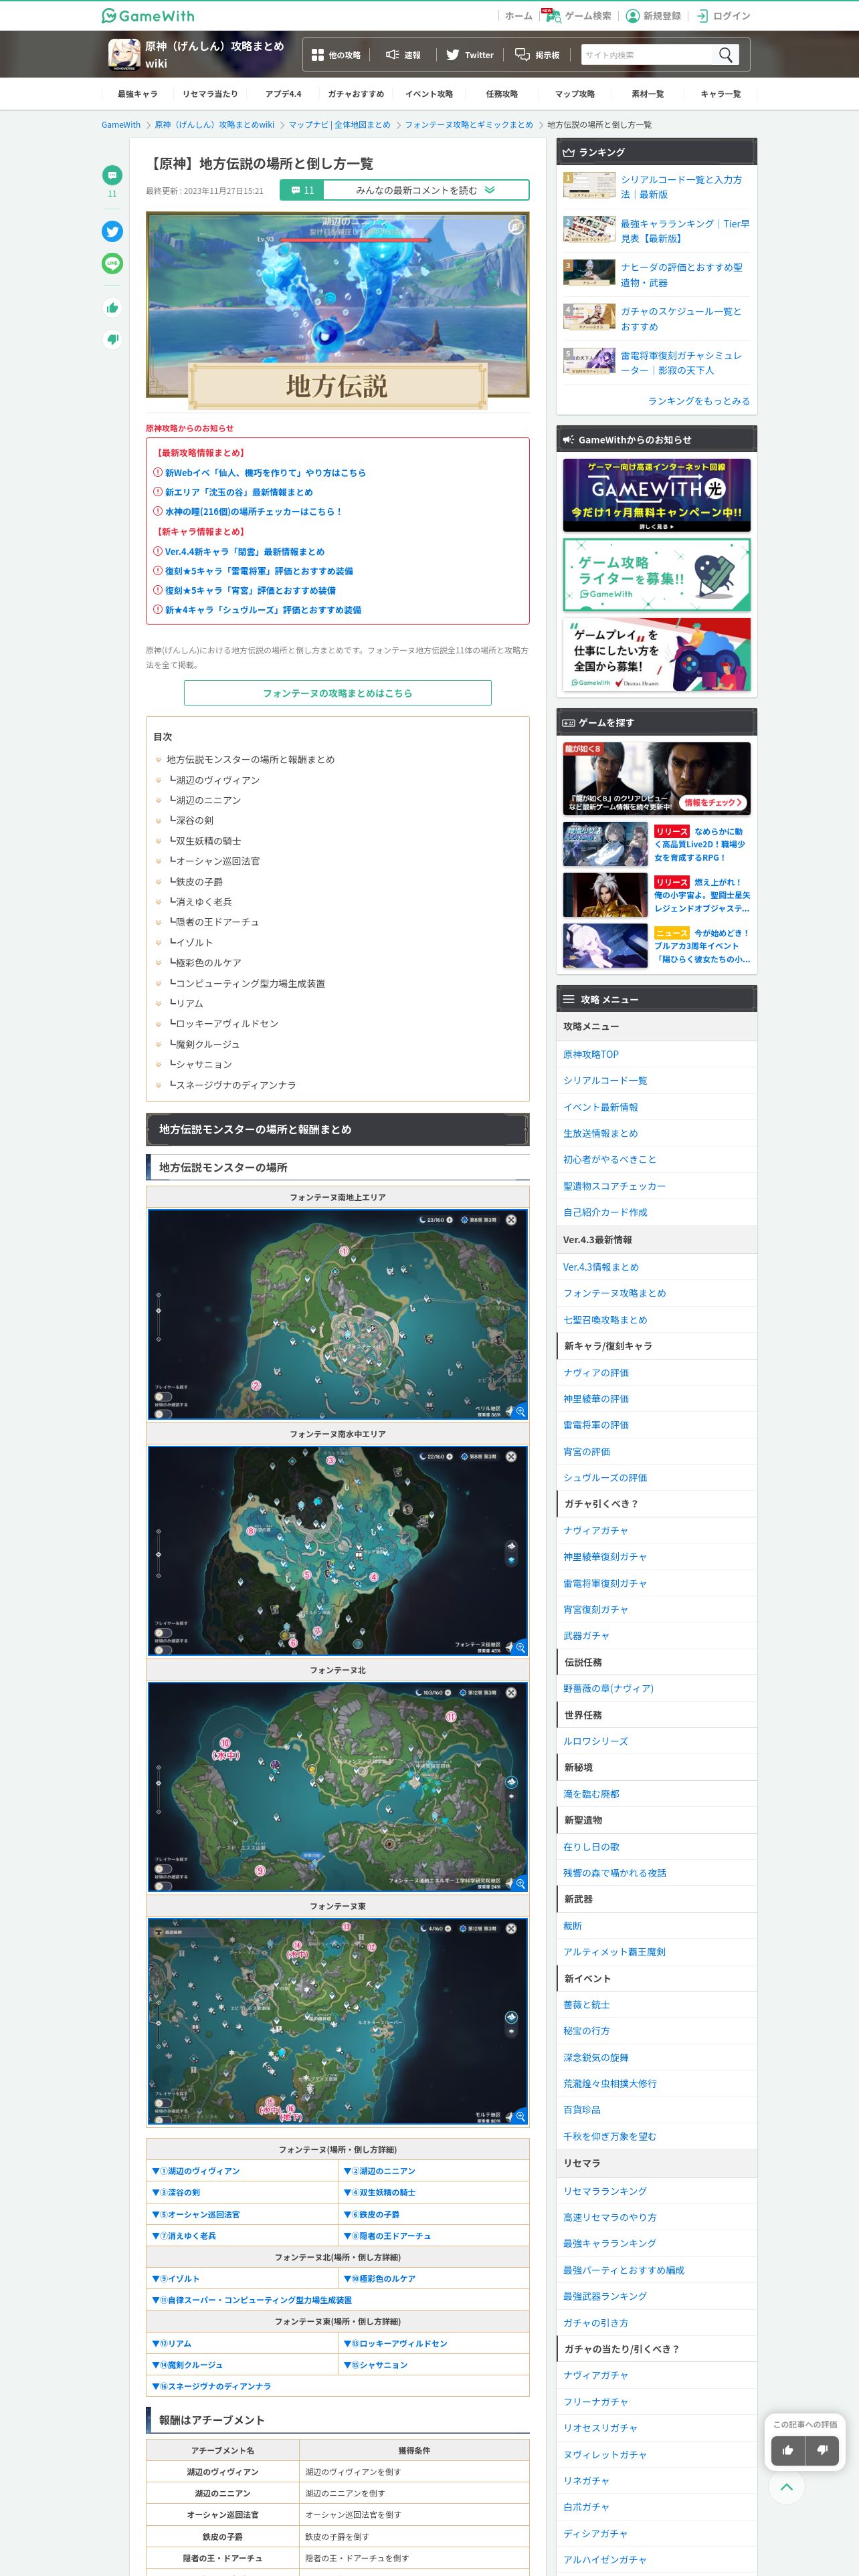Click the thumbs-up icon in left sidebar
Viewport: 859px width, 2576px height.
coord(112,308)
